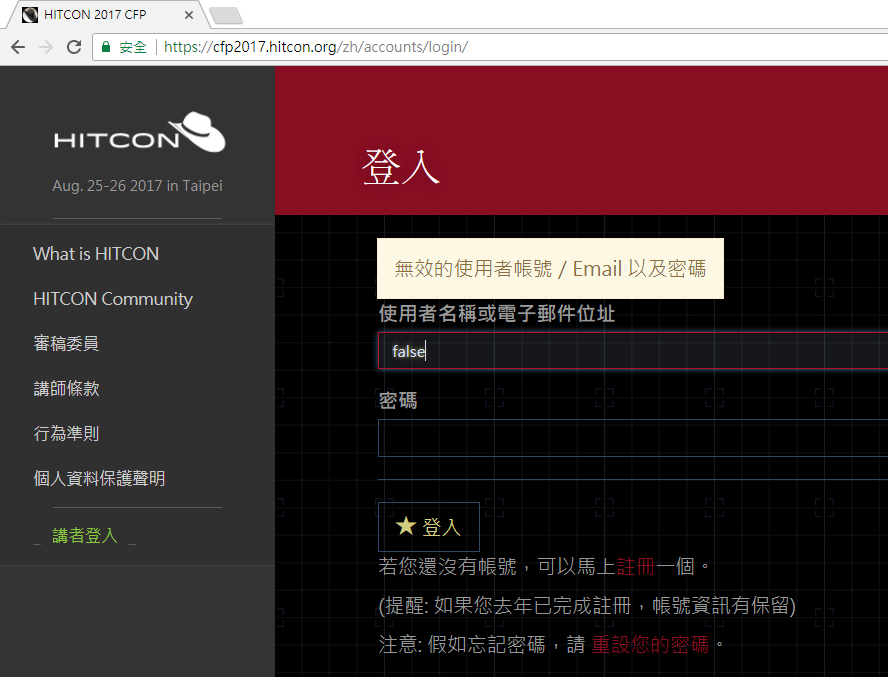Open 行為準則 sidebar link
This screenshot has height=677, width=888.
(66, 433)
